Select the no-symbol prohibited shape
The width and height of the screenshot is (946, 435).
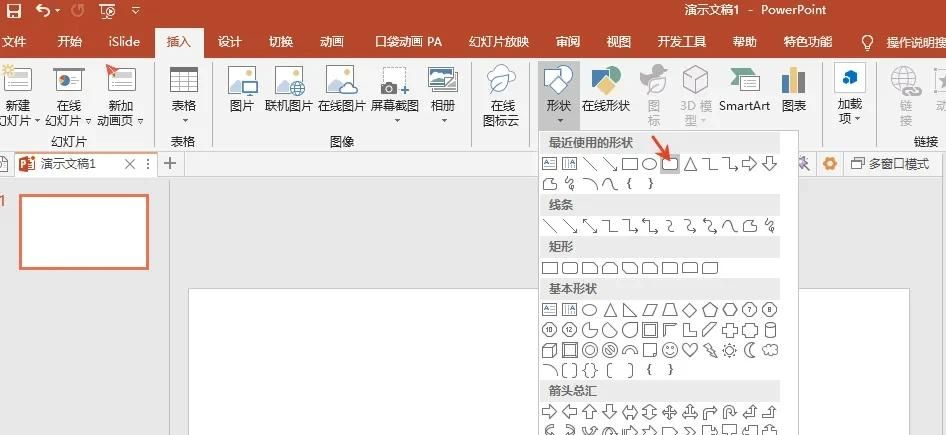[x=609, y=350]
